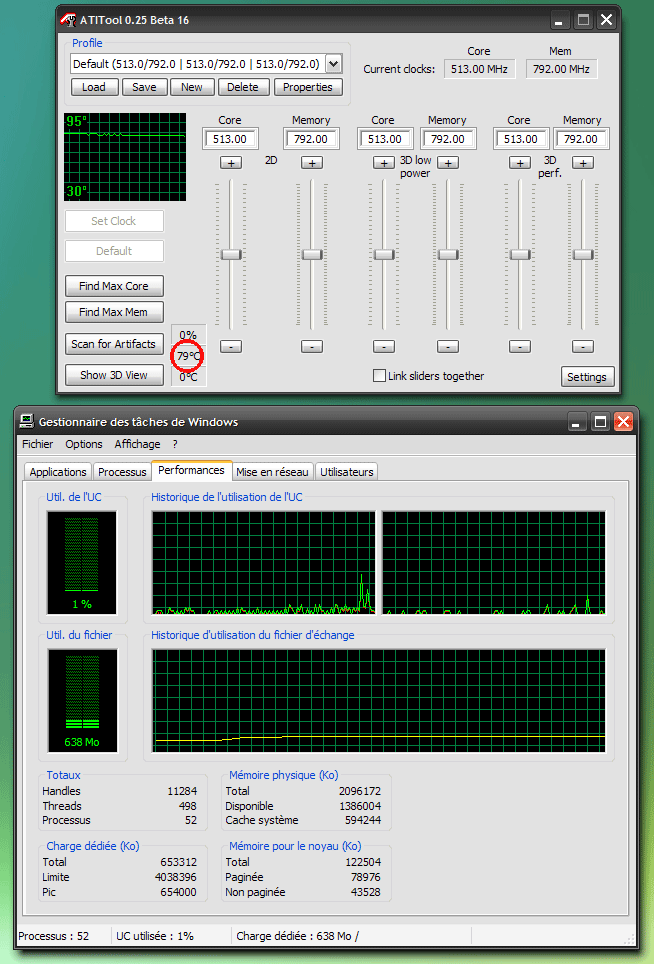Click the 3D perf. Core slider handle
654x964 pixels.
pos(519,254)
